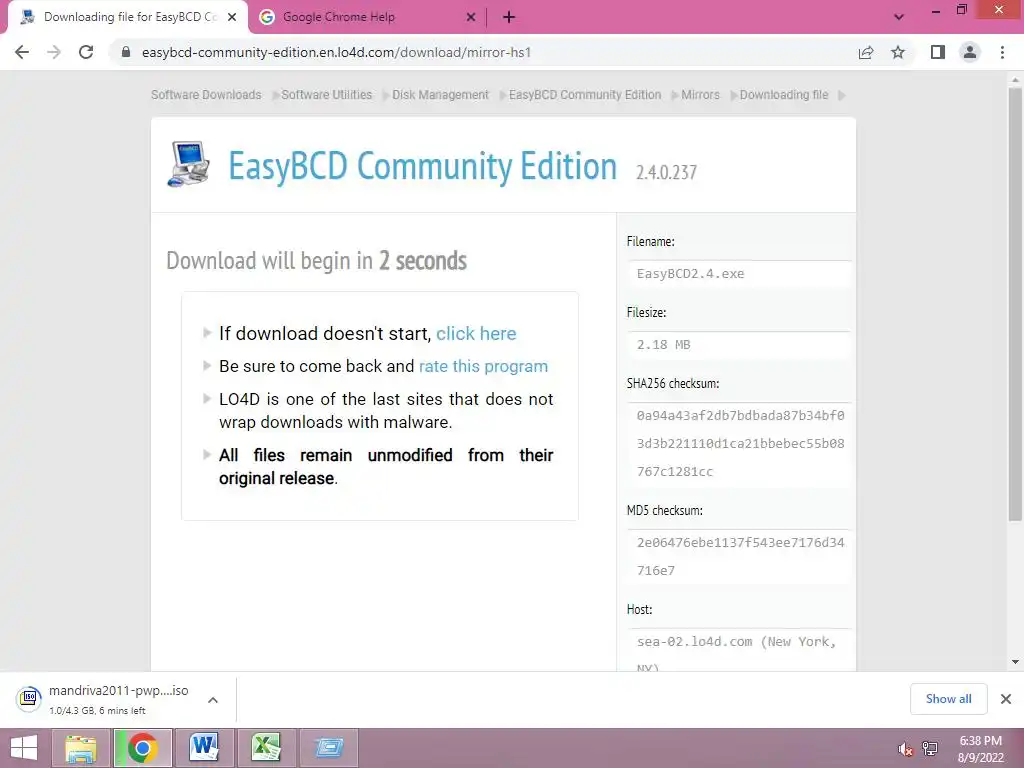This screenshot has width=1024, height=768.
Task: Select the MD5 checksum value
Action: [739, 556]
